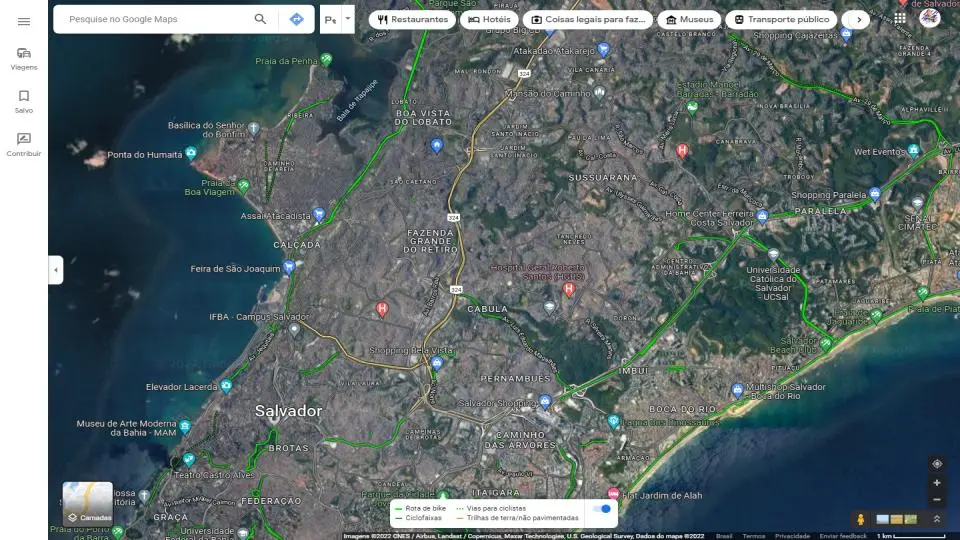Click the Privacidade footer link
The width and height of the screenshot is (960, 540).
pyautogui.click(x=792, y=536)
